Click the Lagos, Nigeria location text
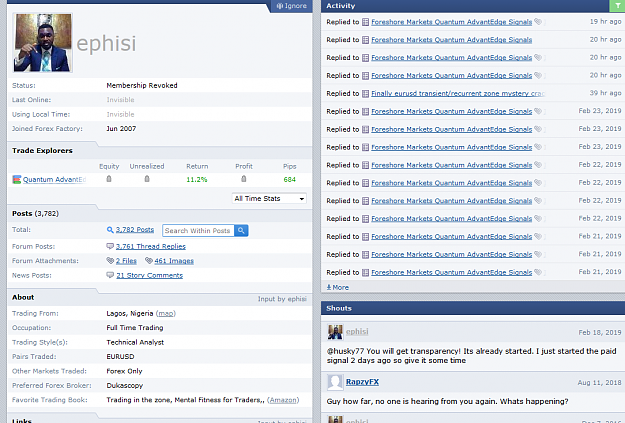 click(x=130, y=314)
